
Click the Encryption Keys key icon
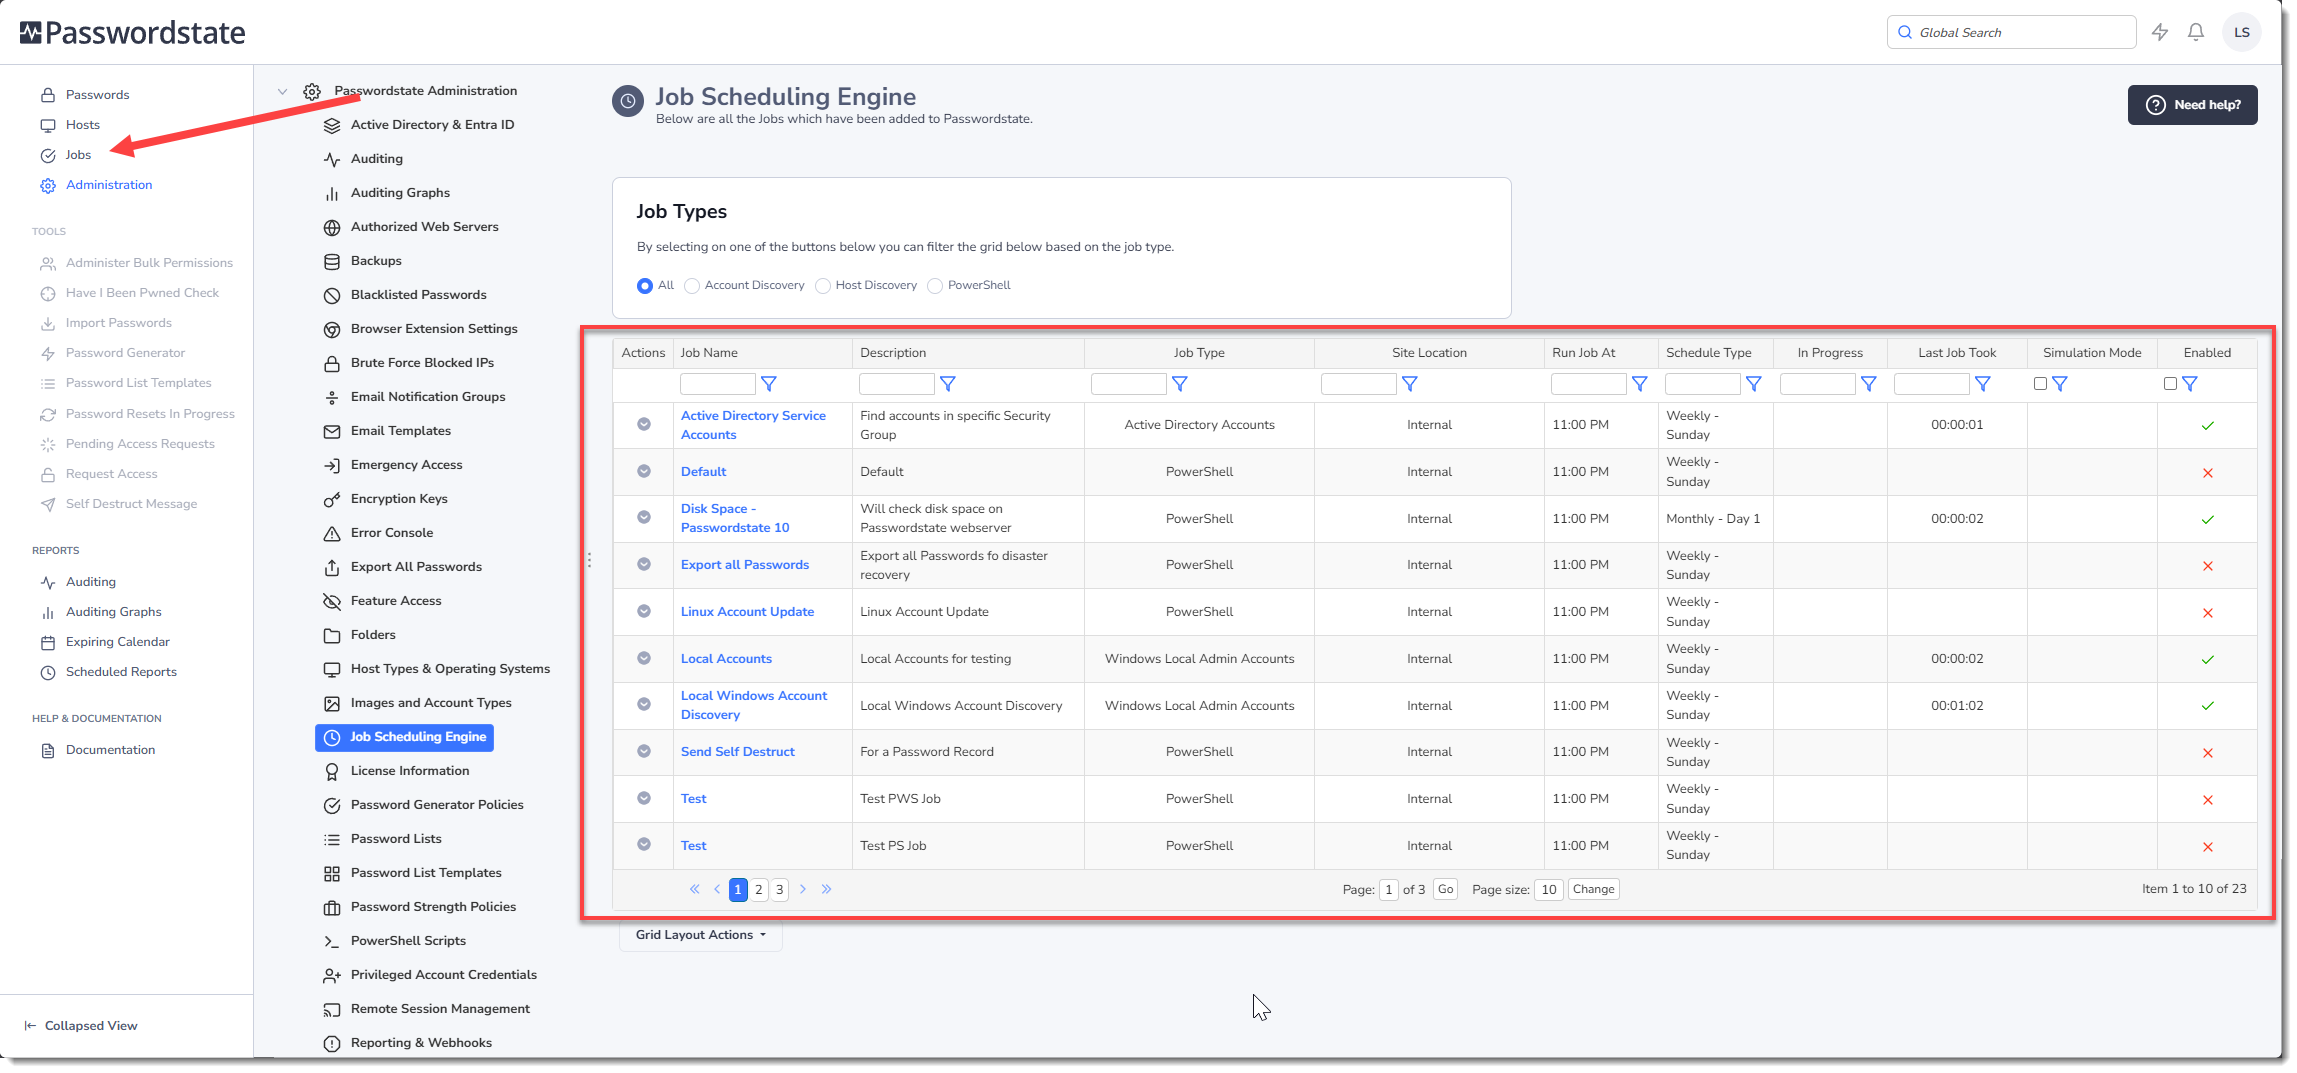[x=332, y=500]
